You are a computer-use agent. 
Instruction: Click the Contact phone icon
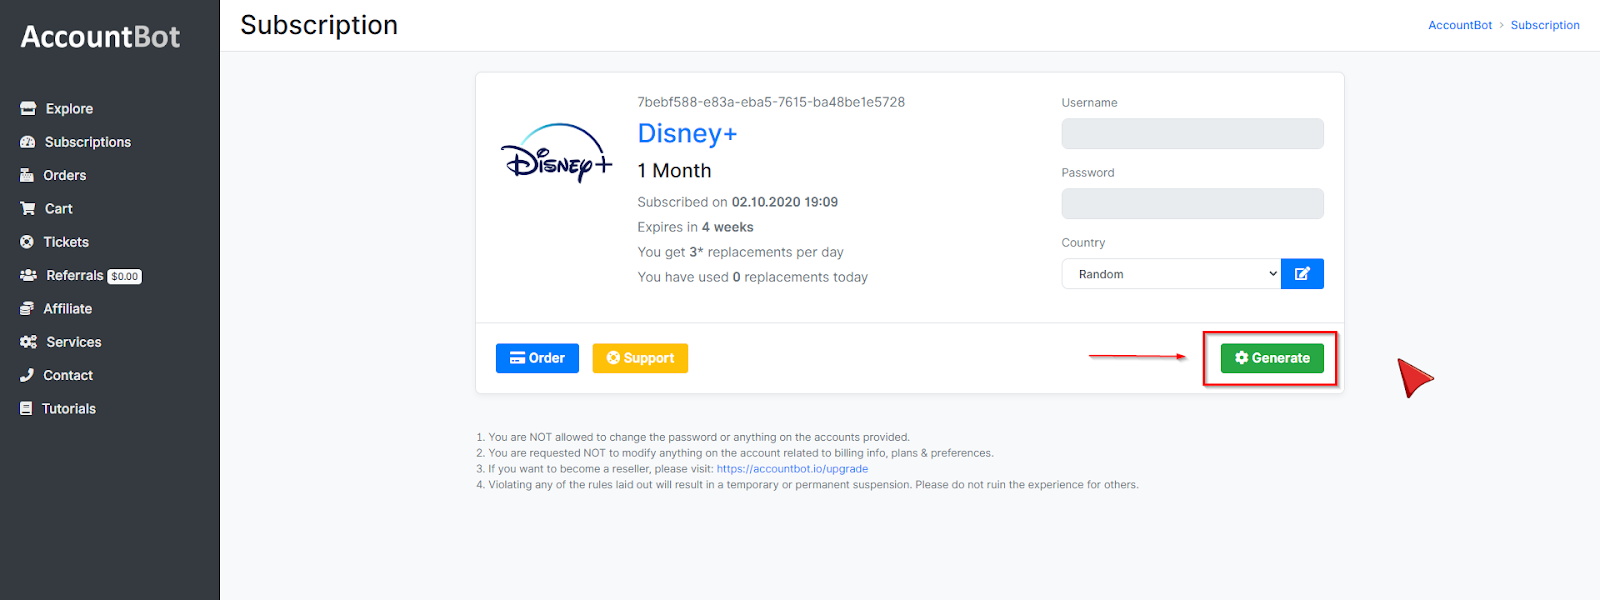(x=27, y=375)
